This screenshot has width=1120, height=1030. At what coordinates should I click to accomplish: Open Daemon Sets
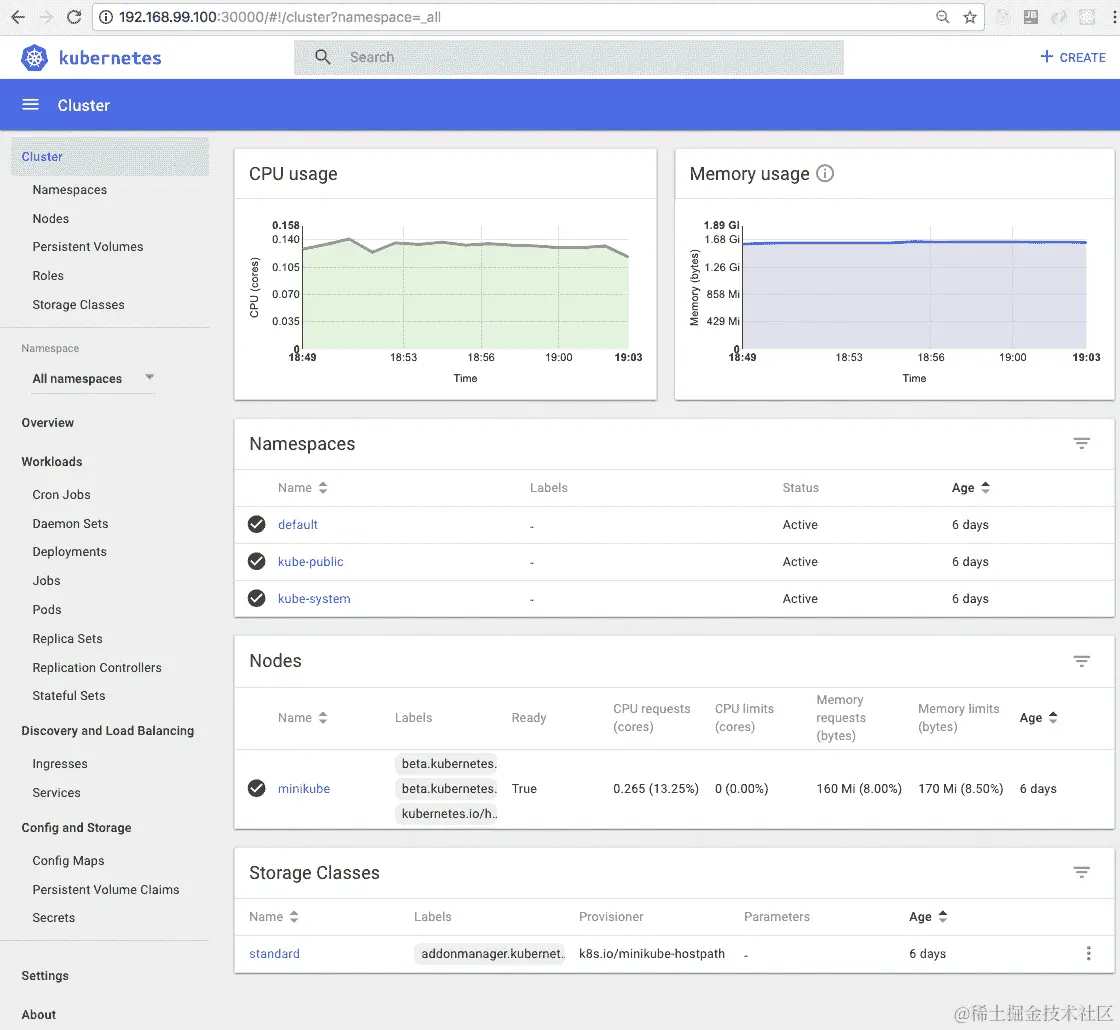[70, 524]
